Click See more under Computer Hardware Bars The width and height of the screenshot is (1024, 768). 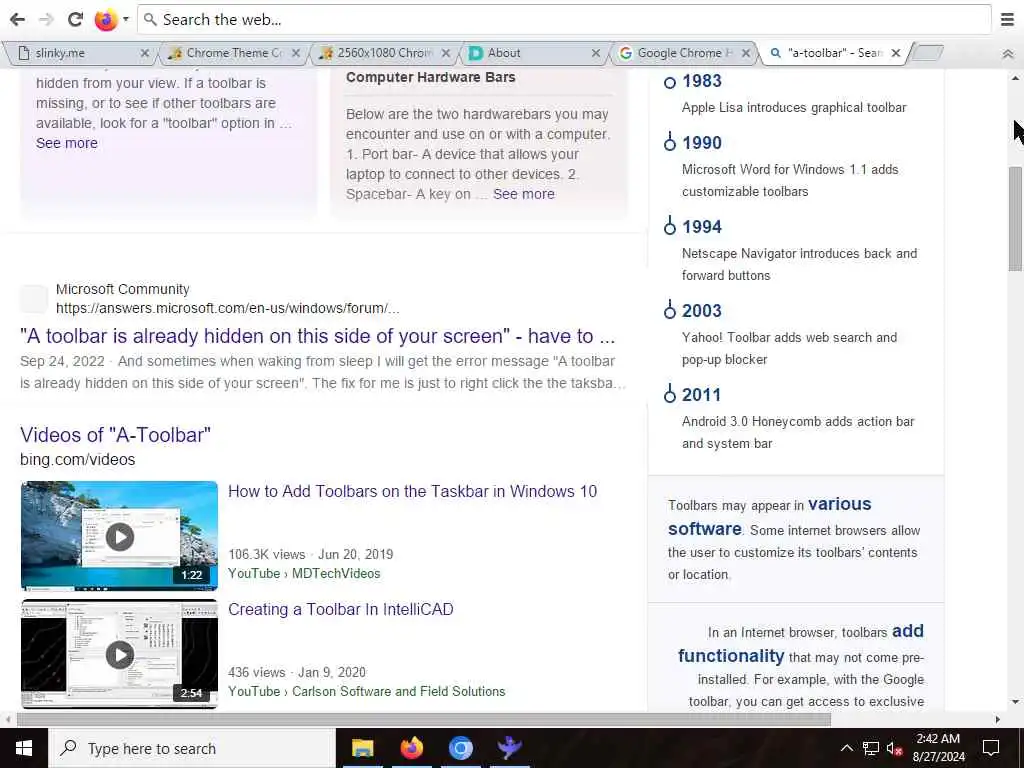click(524, 194)
